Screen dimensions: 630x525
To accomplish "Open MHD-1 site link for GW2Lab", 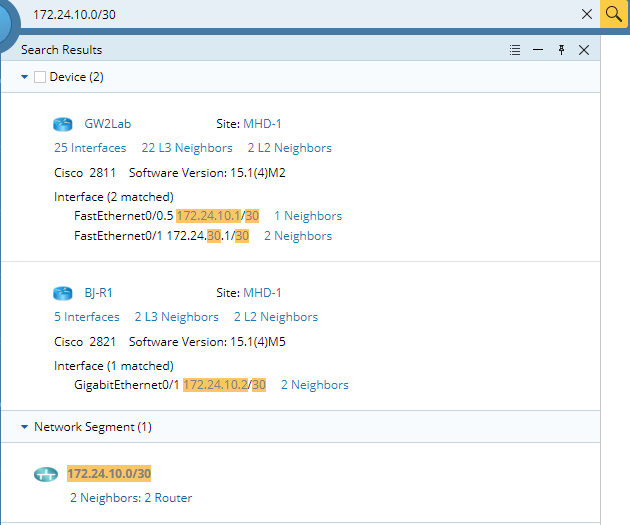I will click(262, 124).
